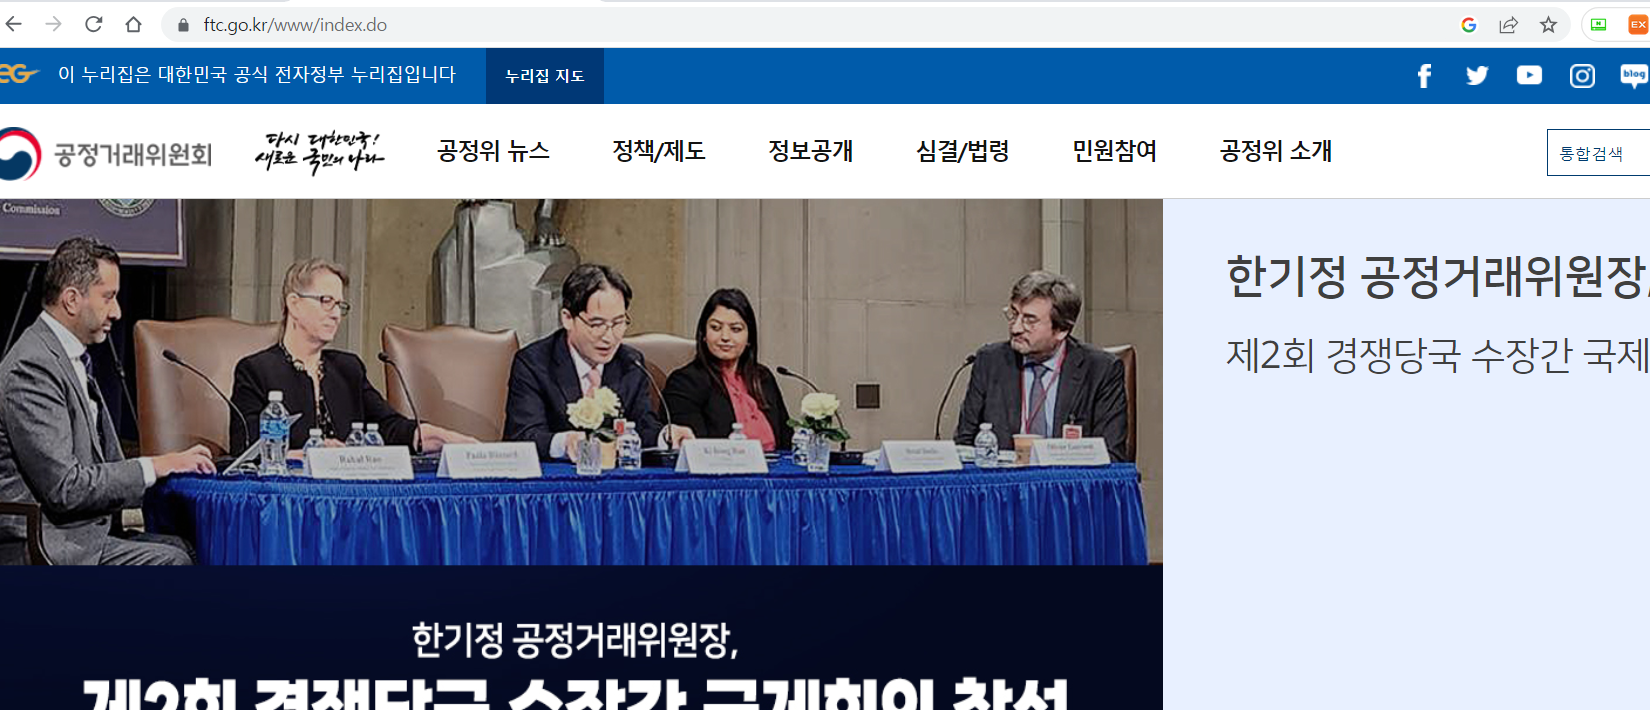Go back to previous page
This screenshot has width=1650, height=710.
point(13,24)
